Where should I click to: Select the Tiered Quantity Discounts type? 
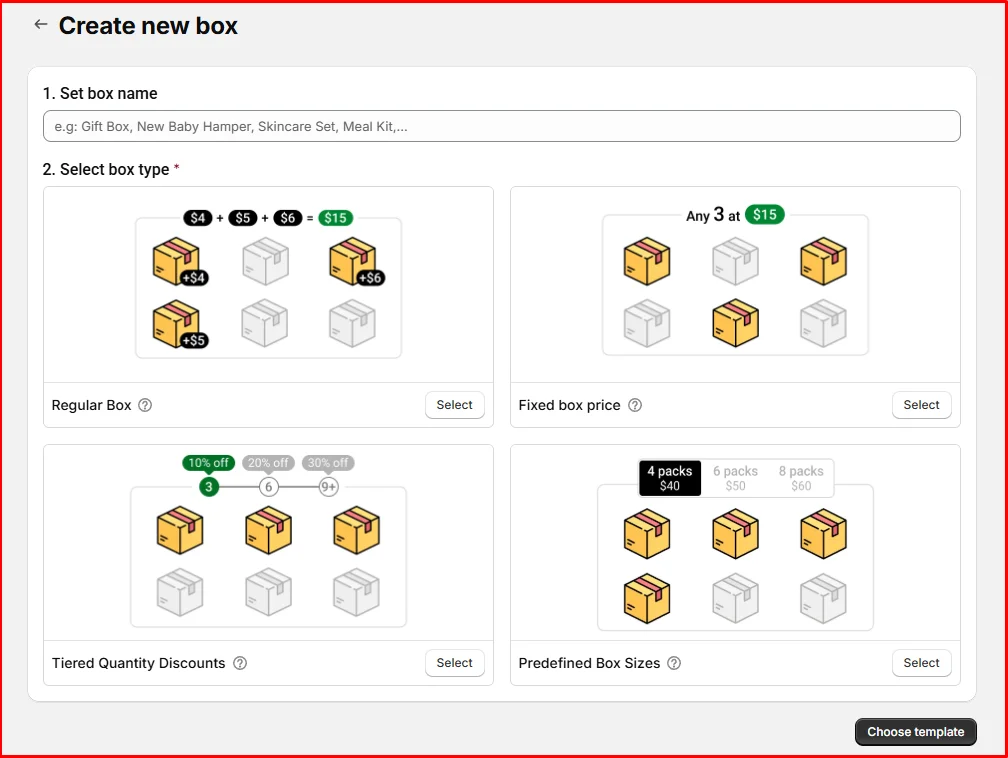(454, 663)
